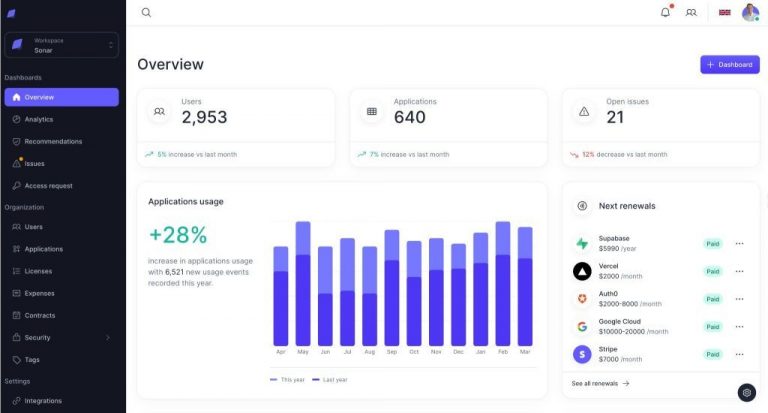Select Issues in the sidebar
The height and width of the screenshot is (413, 768).
click(x=34, y=163)
